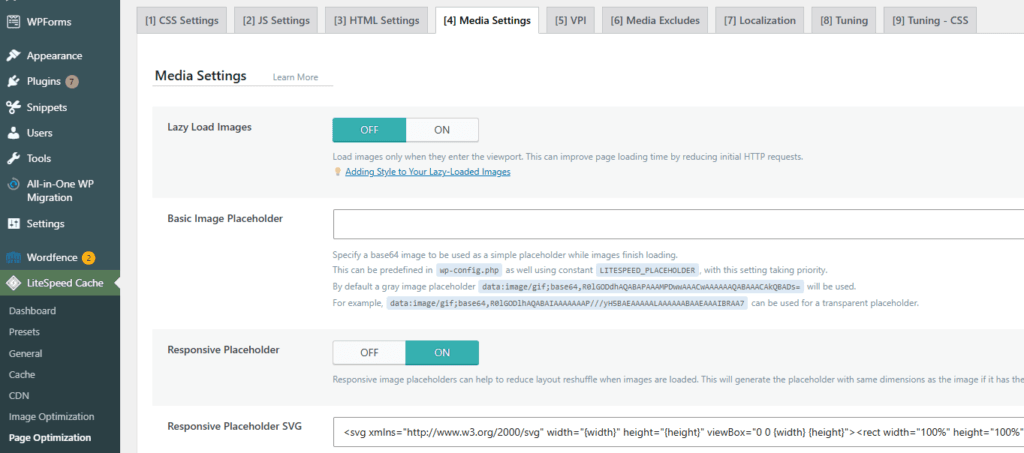Click the Plugins plug icon
Viewport: 1024px width, 453px height.
(13, 82)
